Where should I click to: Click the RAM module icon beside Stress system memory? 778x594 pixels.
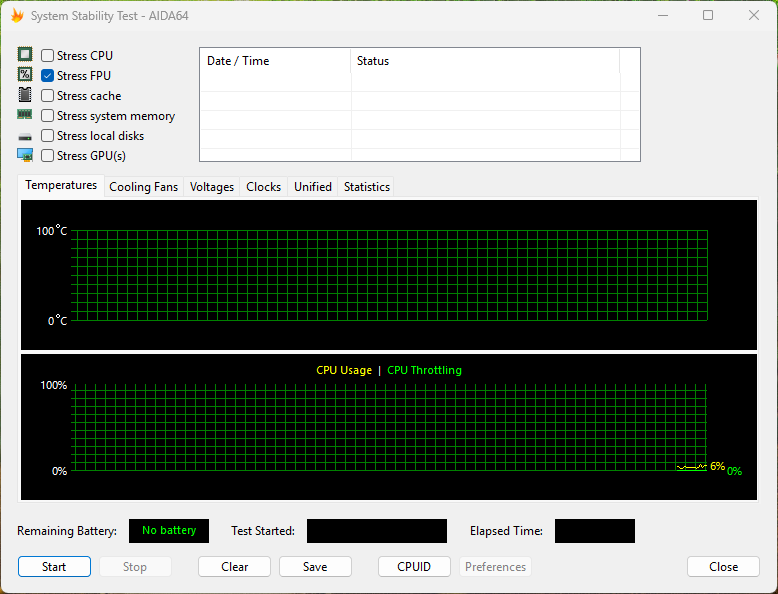(25, 115)
